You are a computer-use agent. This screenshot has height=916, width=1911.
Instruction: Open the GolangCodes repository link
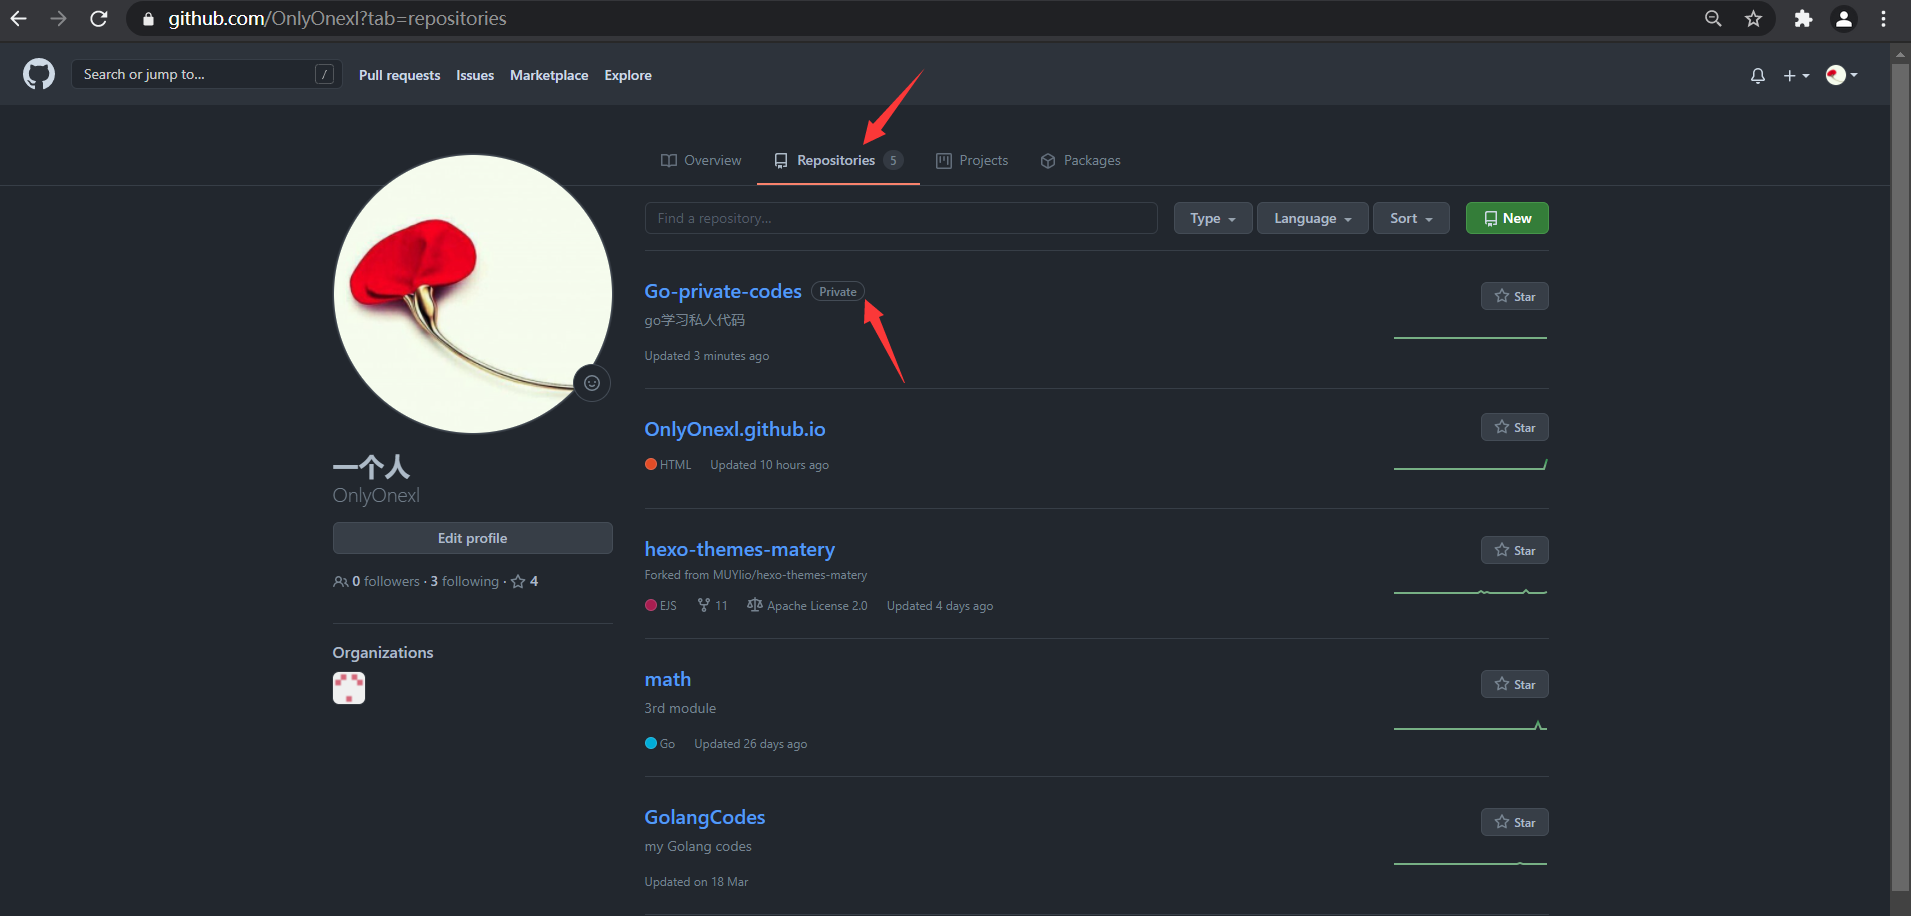coord(705,817)
